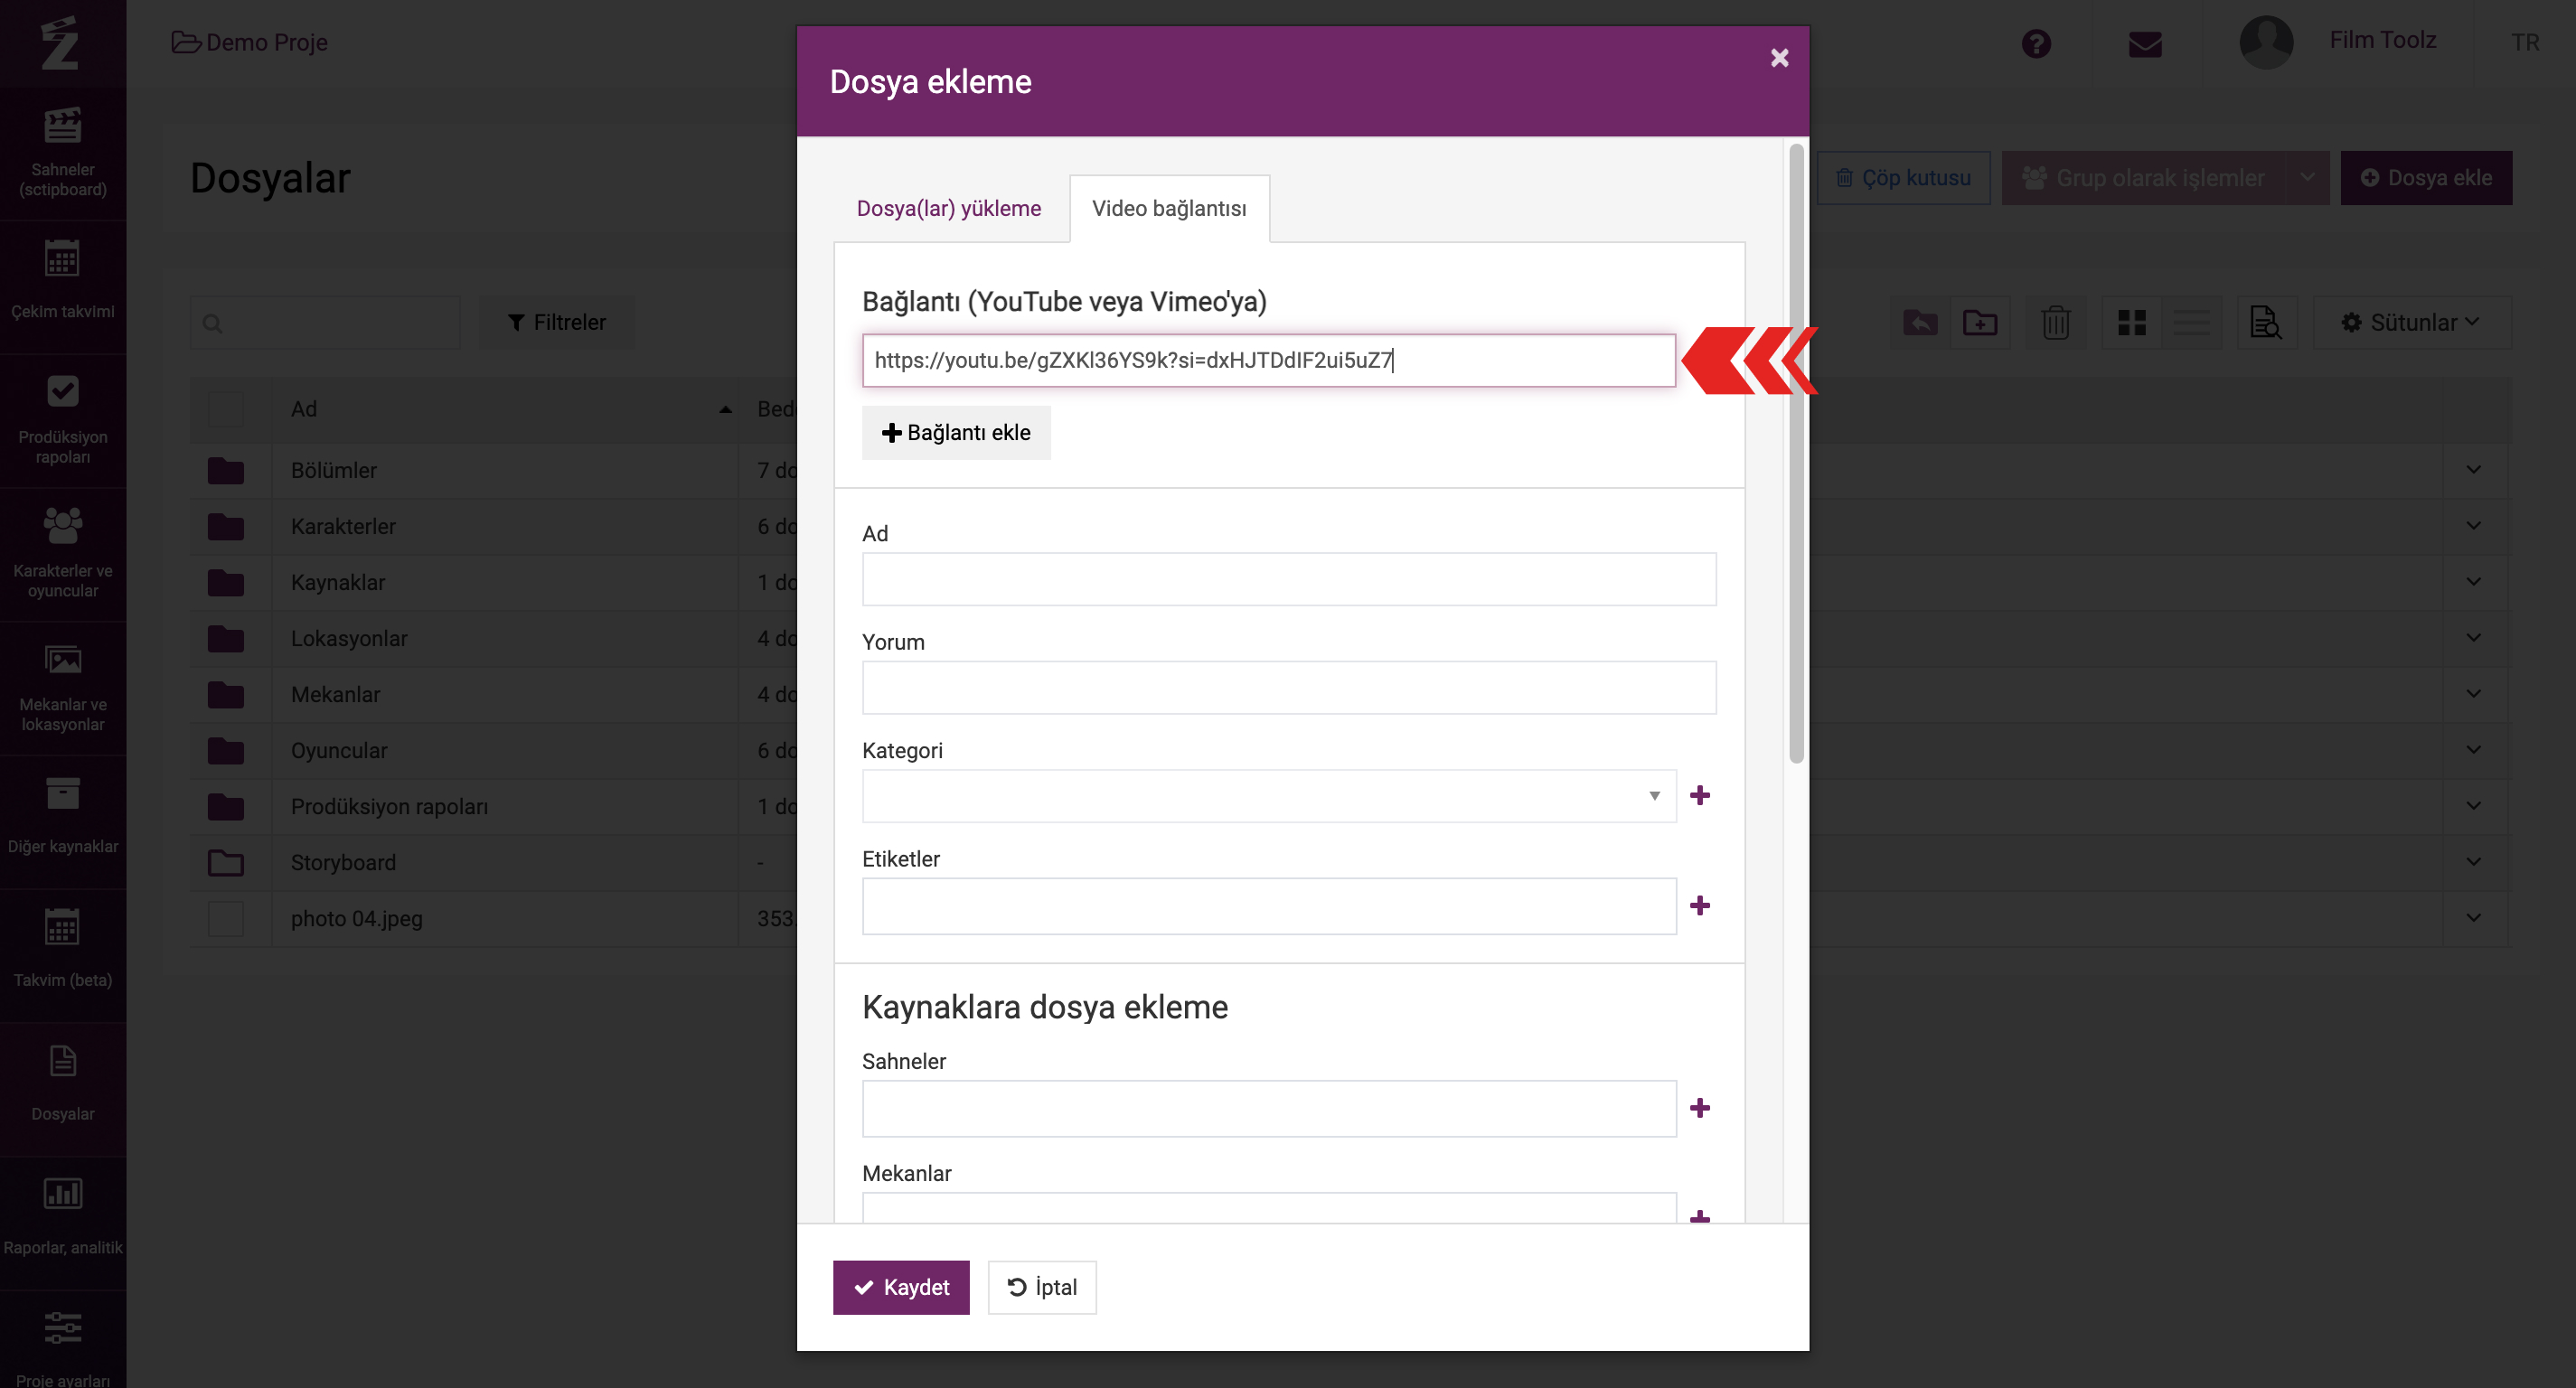This screenshot has height=1388, width=2576.
Task: Click the Grup olarak işlemler button
Action: click(2144, 178)
